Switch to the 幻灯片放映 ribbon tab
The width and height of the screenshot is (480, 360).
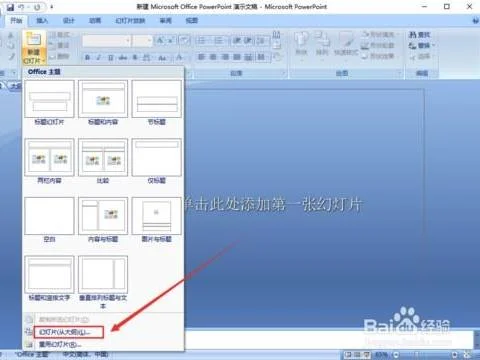(x=130, y=21)
